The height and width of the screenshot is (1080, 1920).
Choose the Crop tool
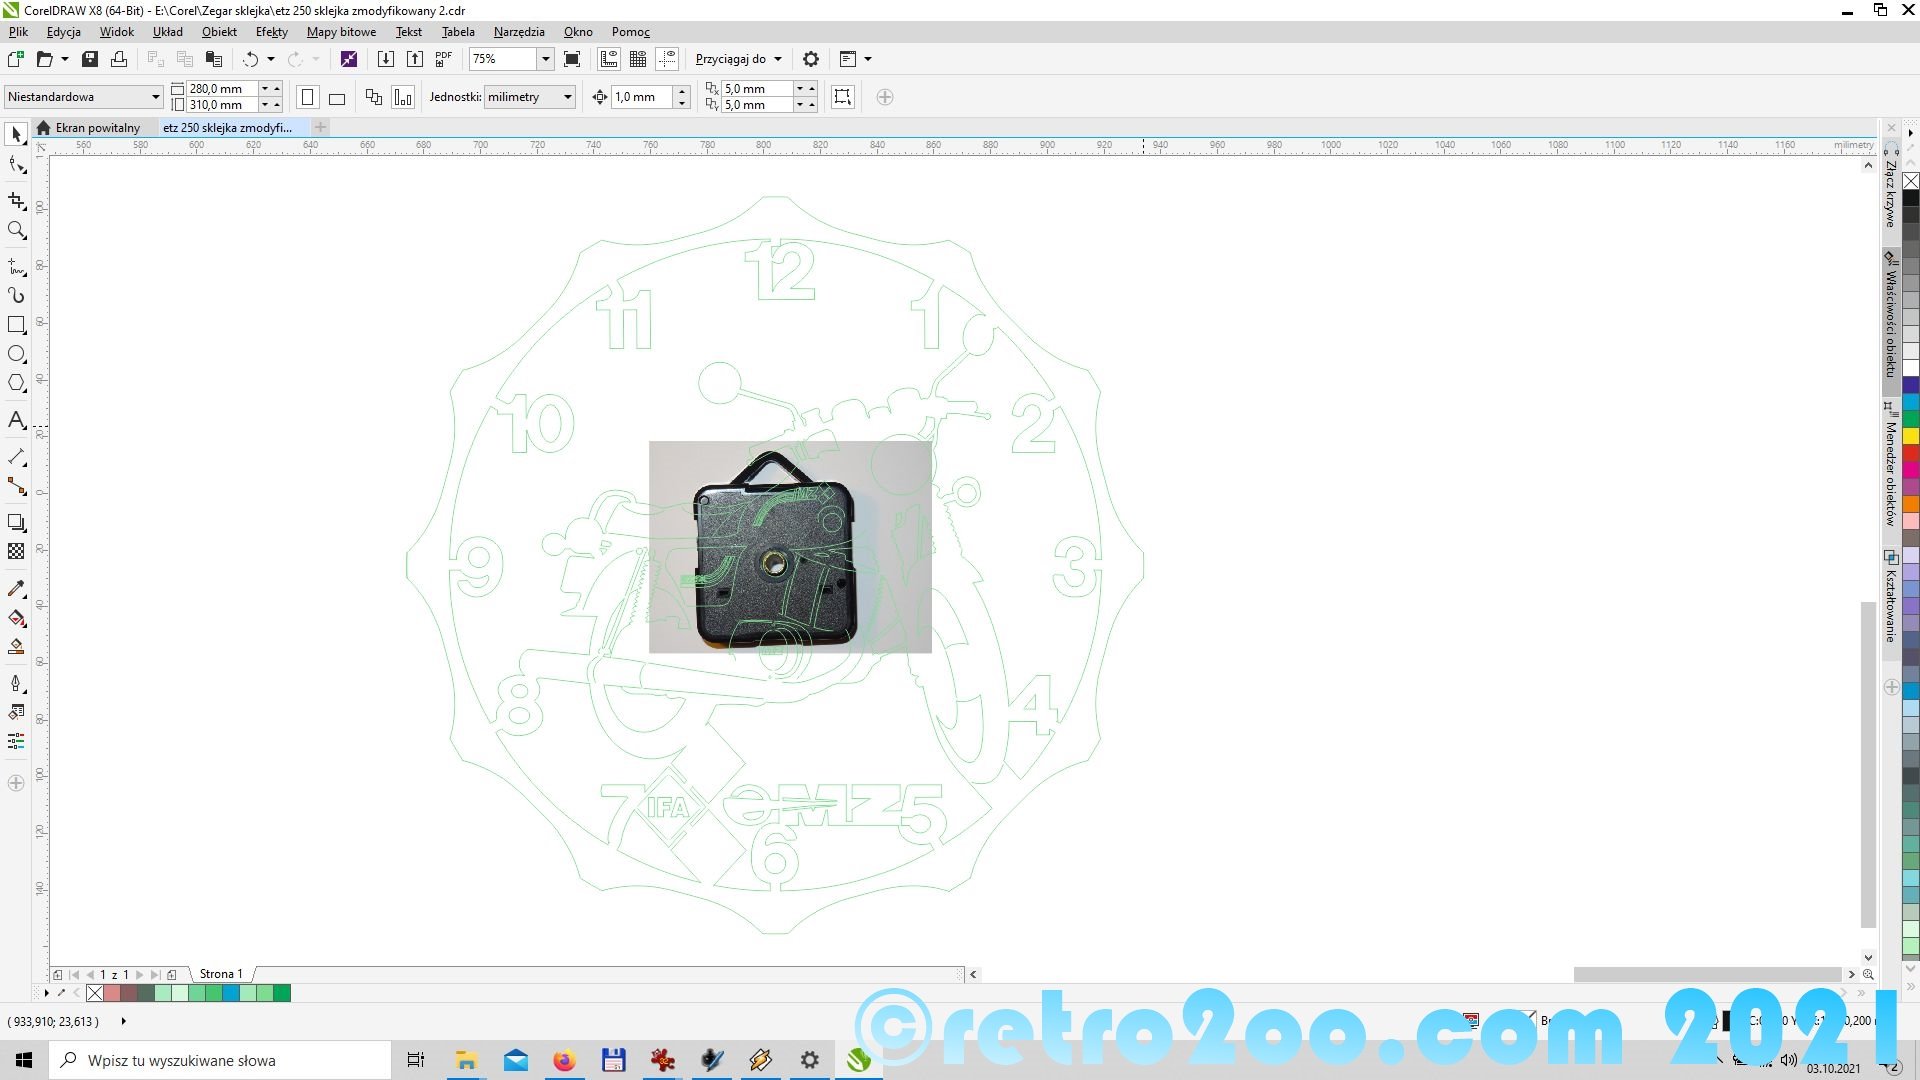pos(16,201)
